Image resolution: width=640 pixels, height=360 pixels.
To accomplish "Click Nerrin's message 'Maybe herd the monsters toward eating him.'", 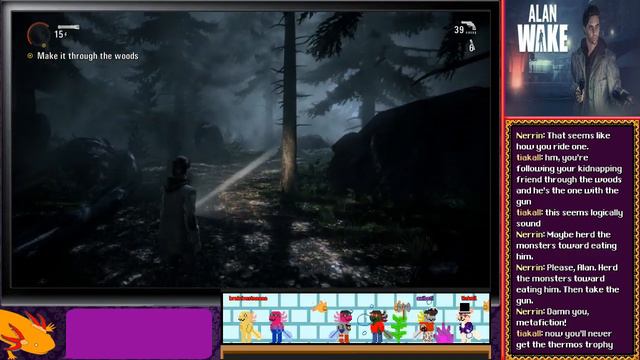I will [x=567, y=246].
